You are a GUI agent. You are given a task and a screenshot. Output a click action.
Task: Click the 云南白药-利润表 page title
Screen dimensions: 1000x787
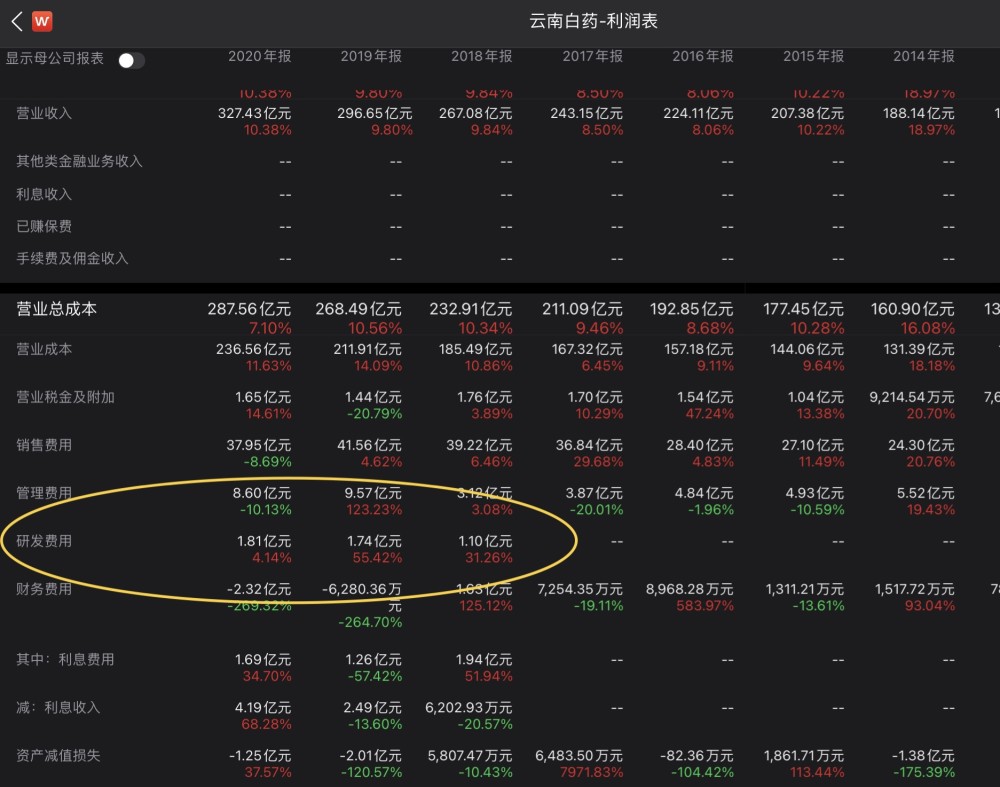pyautogui.click(x=594, y=21)
